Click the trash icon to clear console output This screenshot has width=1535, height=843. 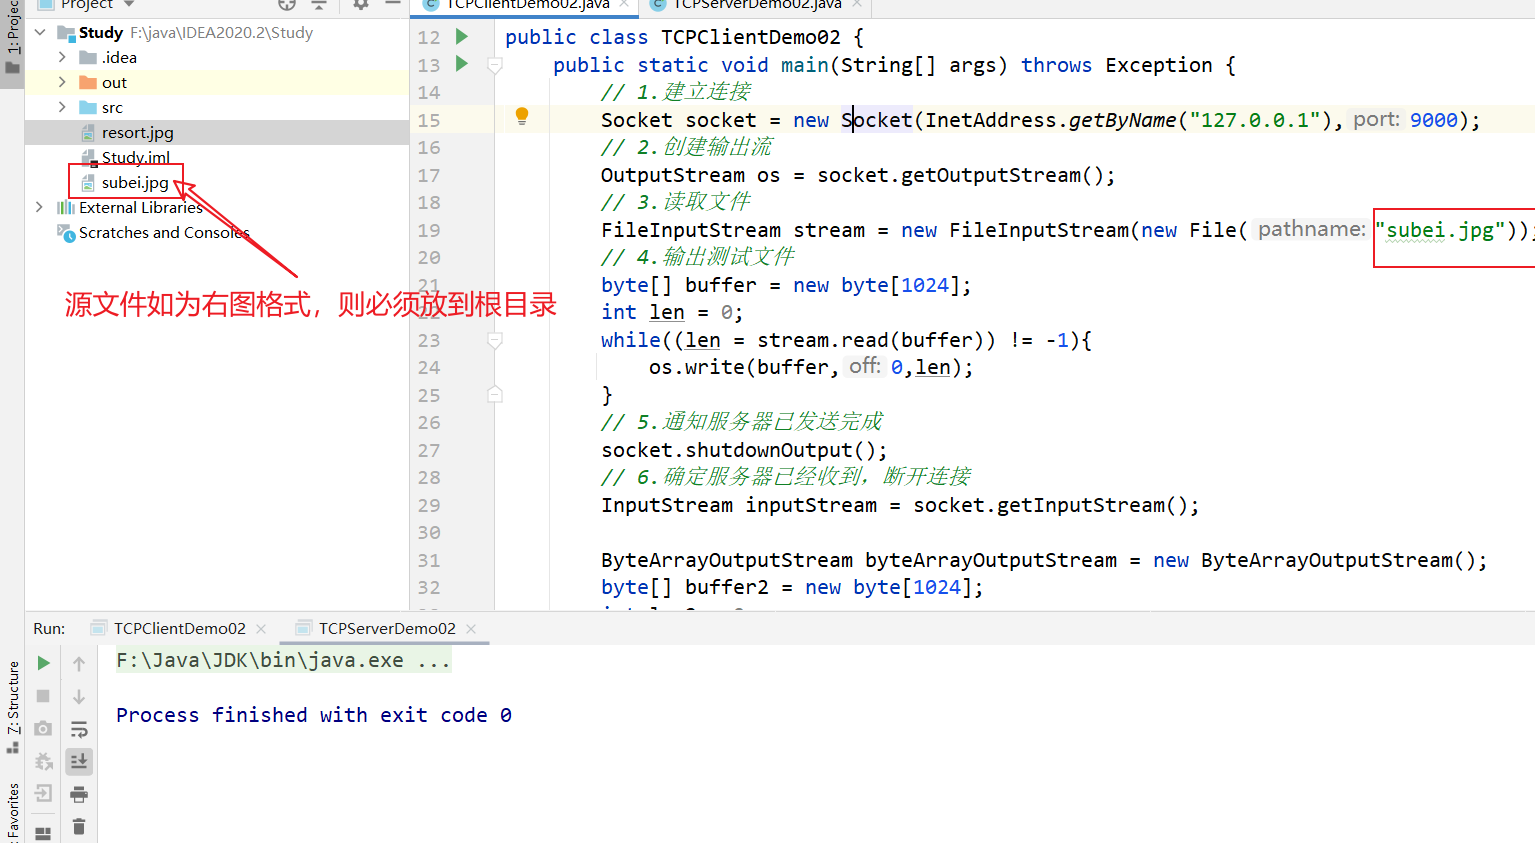pyautogui.click(x=79, y=827)
